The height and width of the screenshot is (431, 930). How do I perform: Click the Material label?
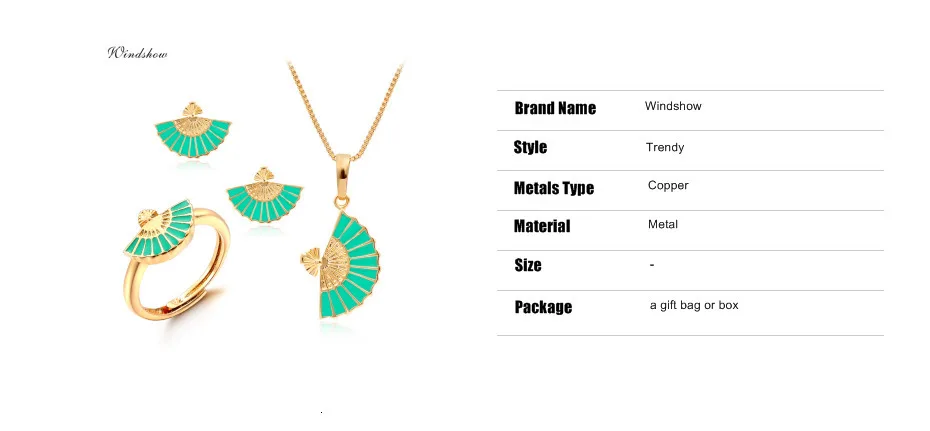point(542,226)
